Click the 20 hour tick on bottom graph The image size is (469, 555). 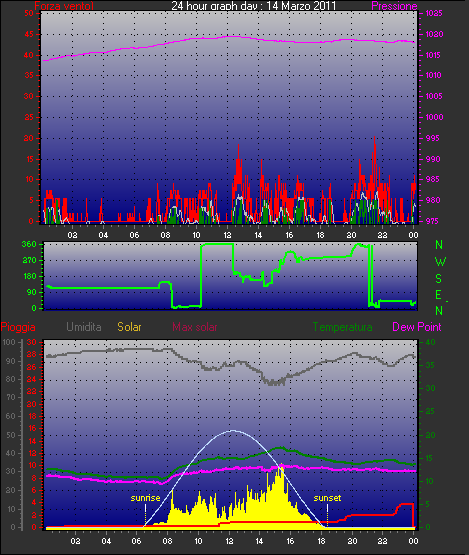352,541
